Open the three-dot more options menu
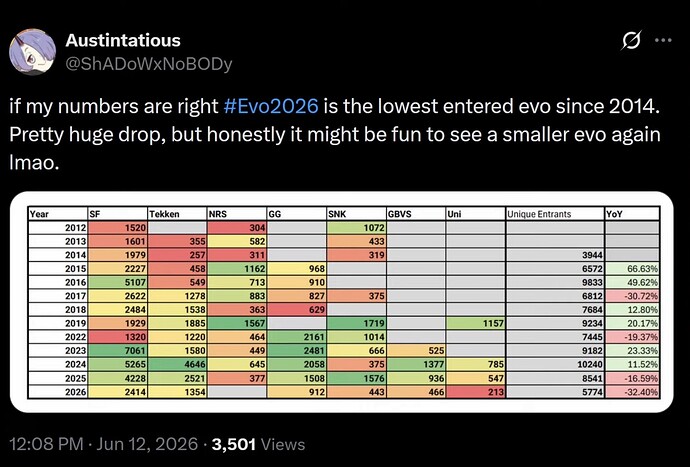 [x=663, y=40]
